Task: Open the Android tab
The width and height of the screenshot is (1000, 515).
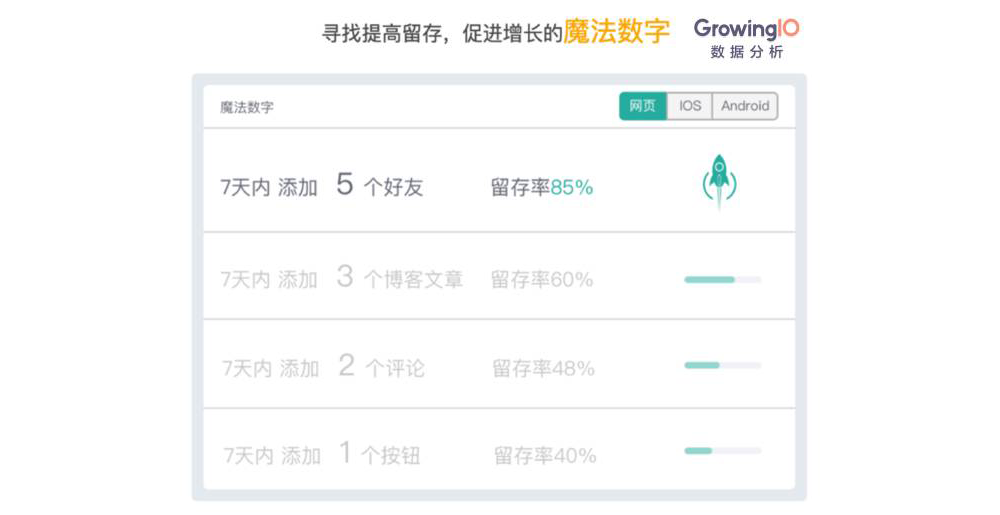Action: pyautogui.click(x=745, y=106)
